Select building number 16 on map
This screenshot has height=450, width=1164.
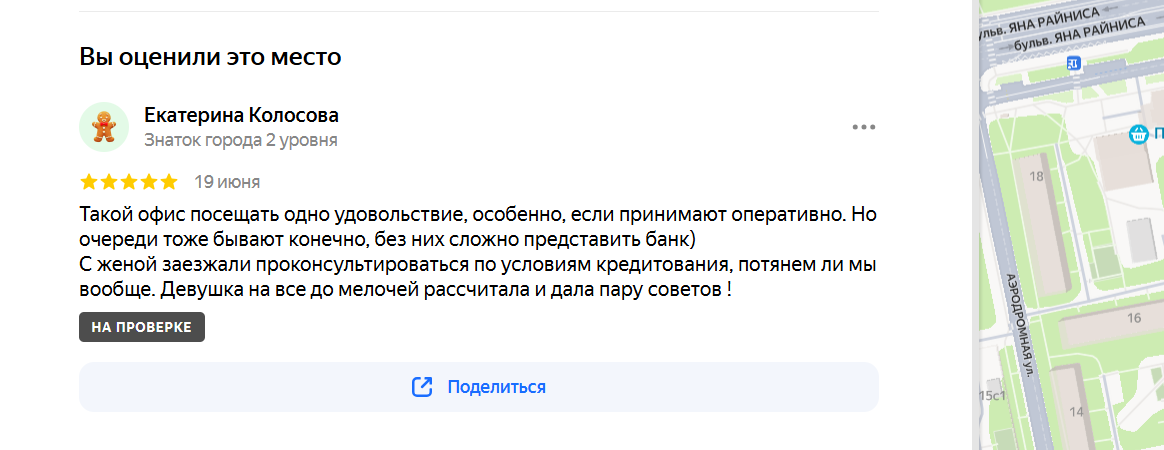1134,319
